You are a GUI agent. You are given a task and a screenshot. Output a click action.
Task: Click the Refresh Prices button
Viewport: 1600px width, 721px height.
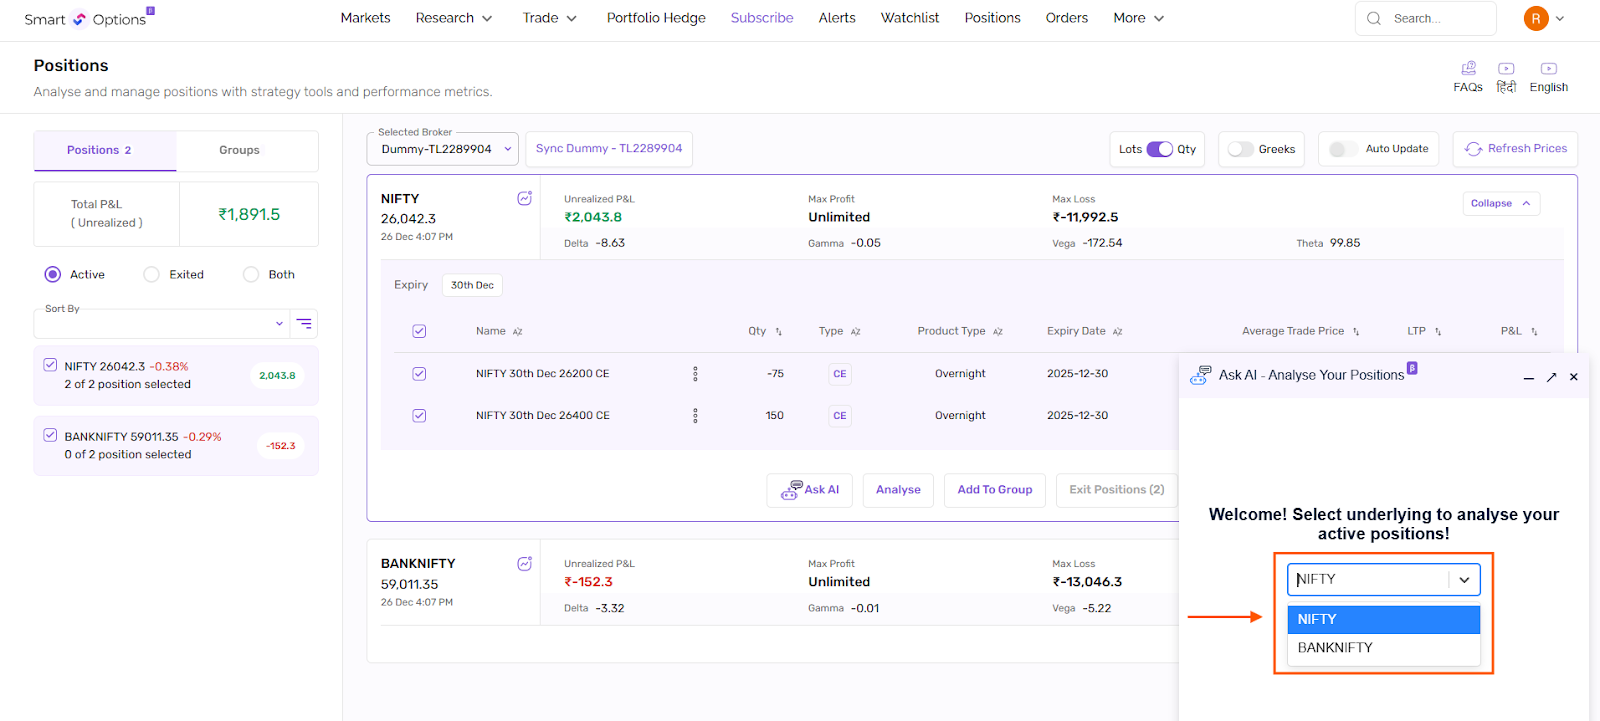point(1515,149)
